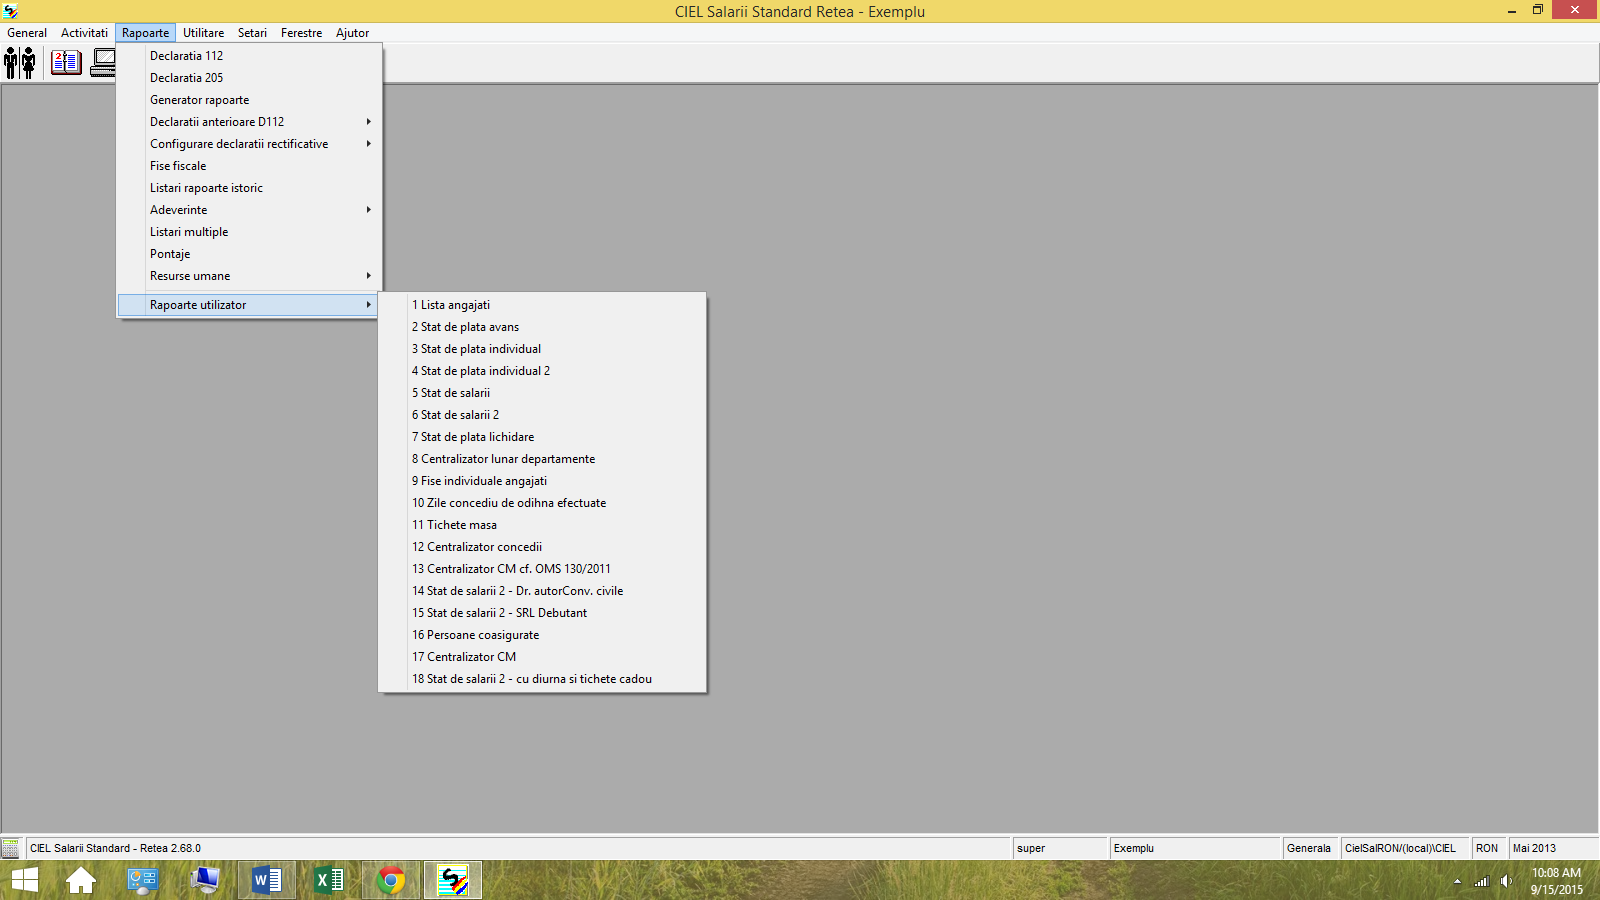The image size is (1600, 900).
Task: Select 11 Tichete masa
Action: coord(542,525)
